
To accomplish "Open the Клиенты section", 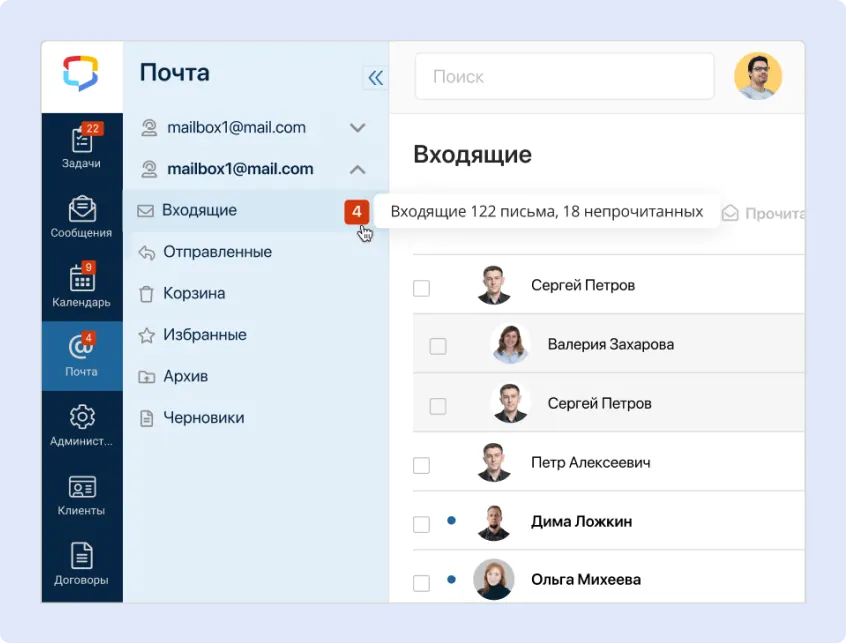I will [x=81, y=494].
